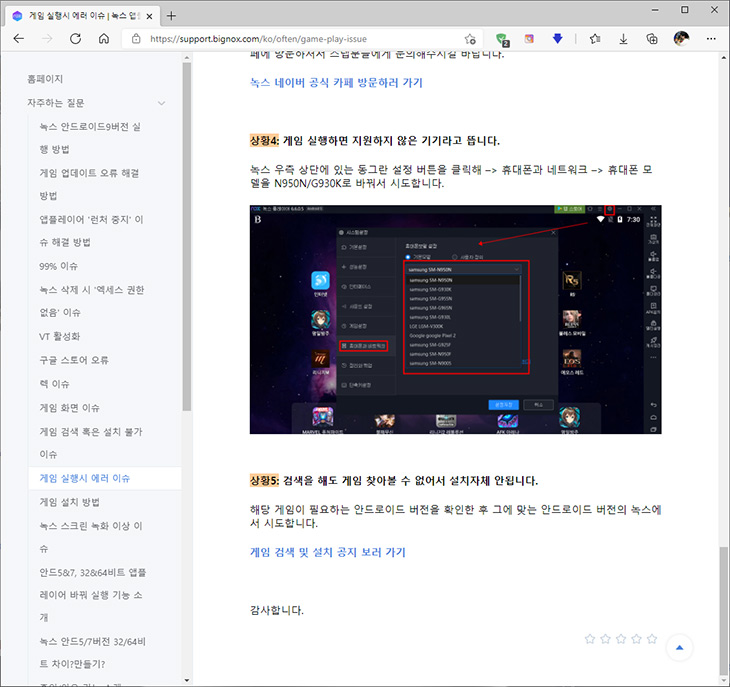Open Collections panel
The height and width of the screenshot is (687, 730).
click(652, 39)
